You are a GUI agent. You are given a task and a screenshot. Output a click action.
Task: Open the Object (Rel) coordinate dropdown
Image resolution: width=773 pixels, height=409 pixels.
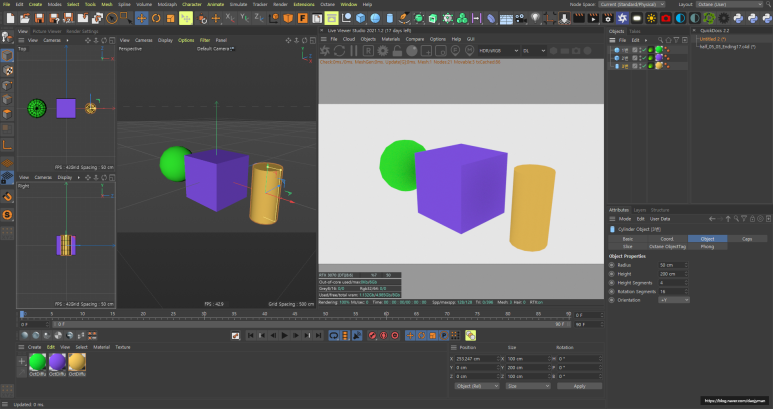[x=477, y=386]
